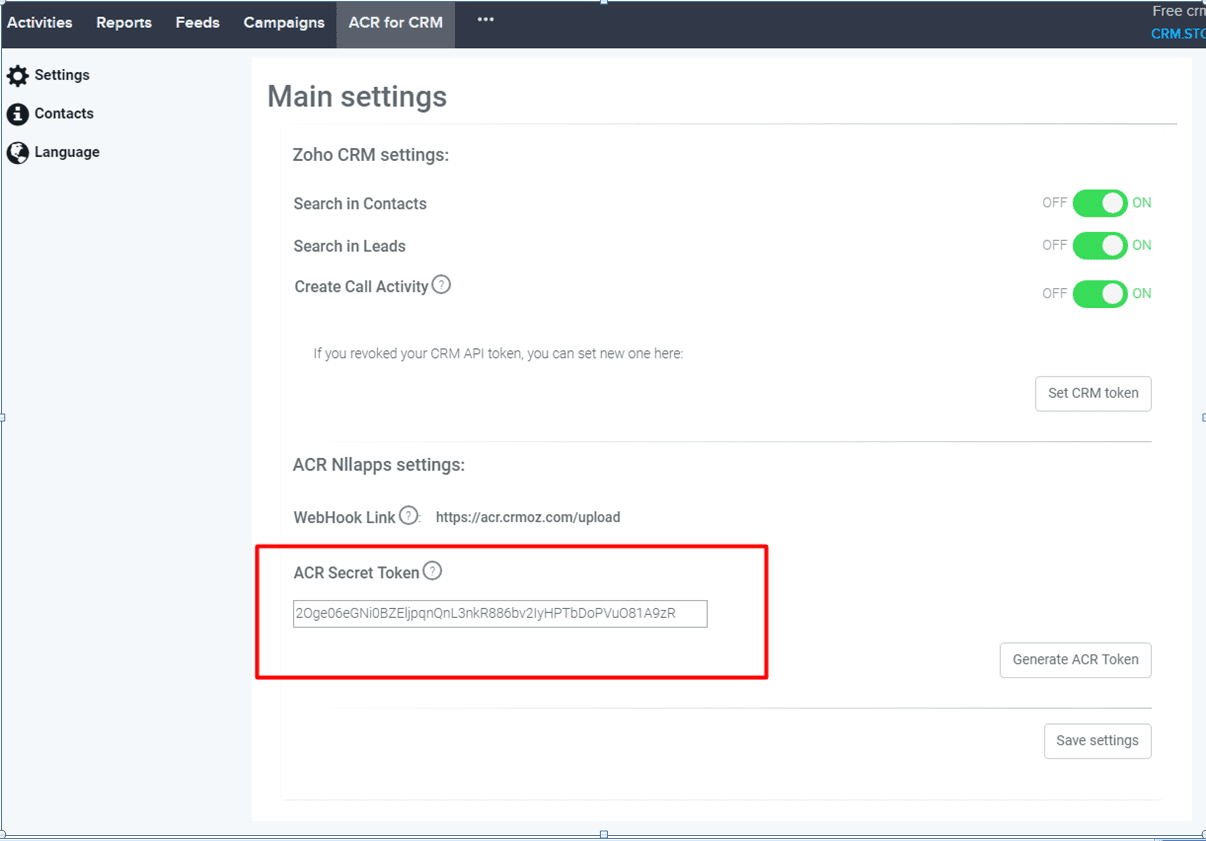Switch to the Reports tab
Screen dimensions: 1206x841
(x=124, y=23)
